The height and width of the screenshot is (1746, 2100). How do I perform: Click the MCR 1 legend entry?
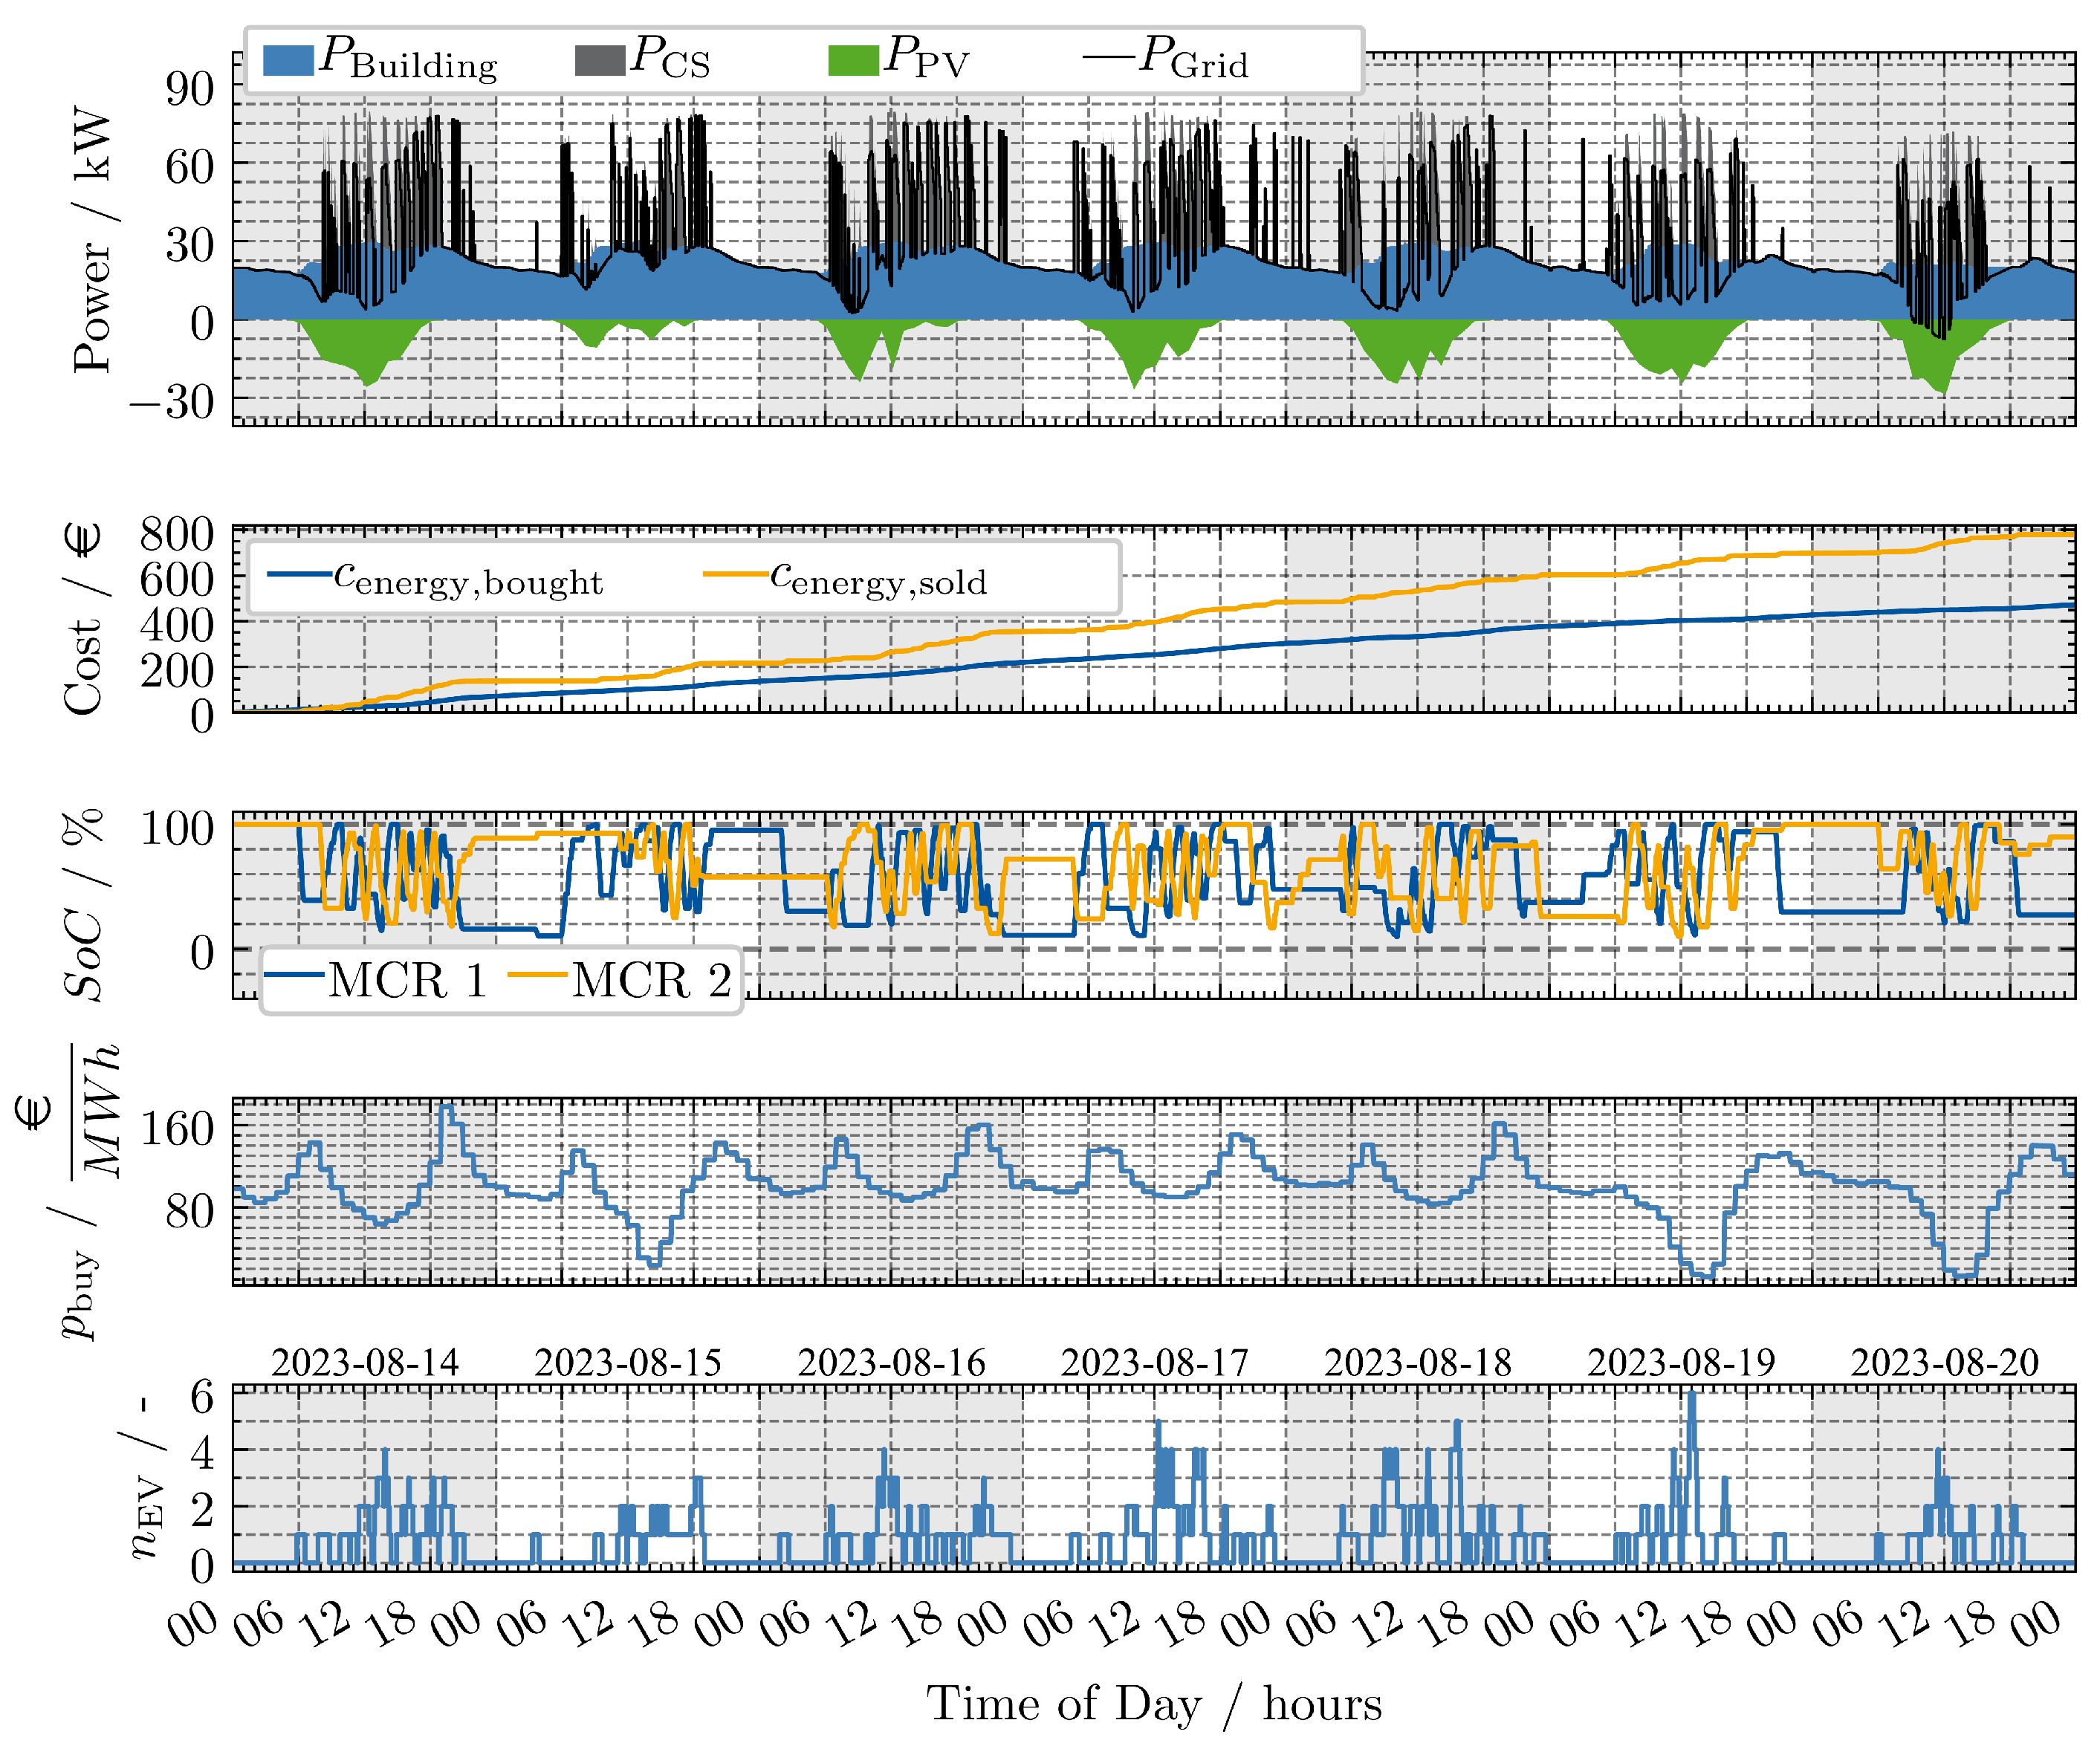[407, 980]
